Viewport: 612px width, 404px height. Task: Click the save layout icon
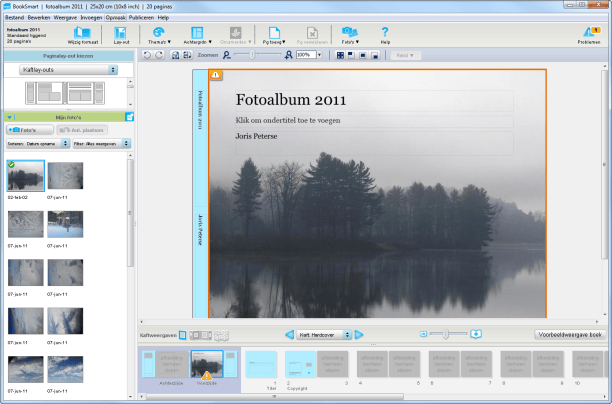[175, 55]
